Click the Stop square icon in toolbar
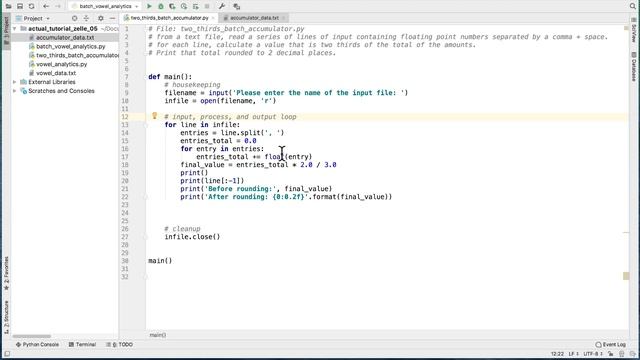This screenshot has width=640, height=360. [x=207, y=6]
